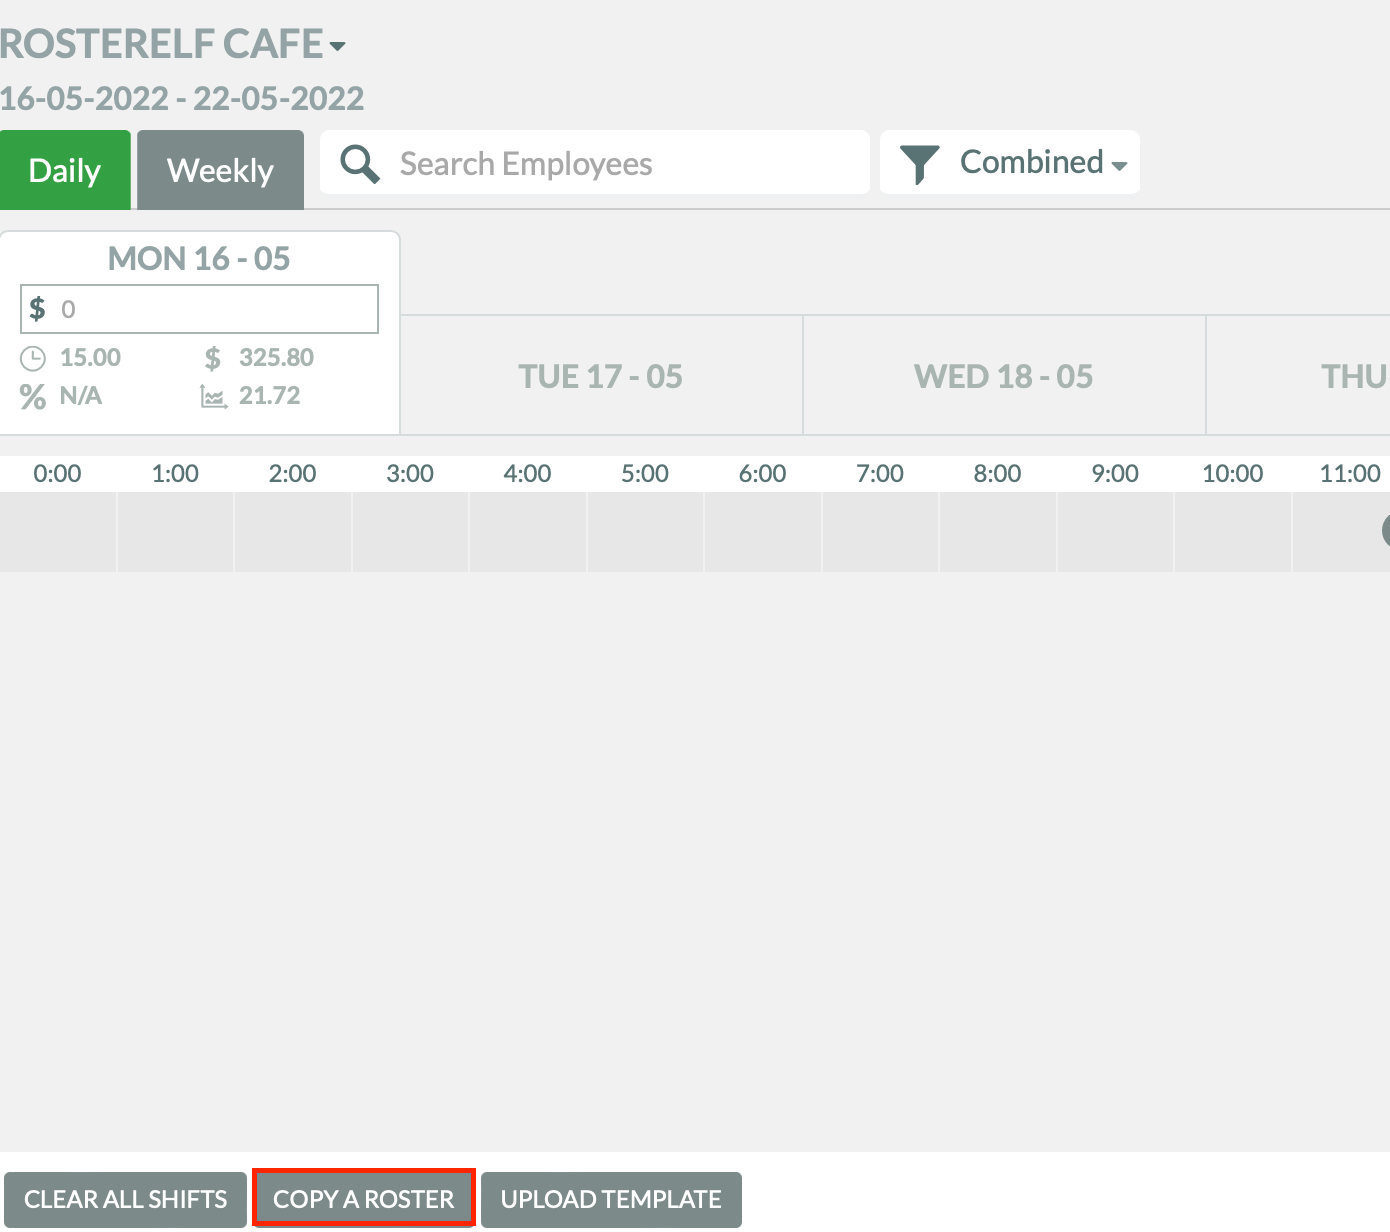Screen dimensions: 1390x1232
Task: Select the THU day tab
Action: (x=1299, y=376)
